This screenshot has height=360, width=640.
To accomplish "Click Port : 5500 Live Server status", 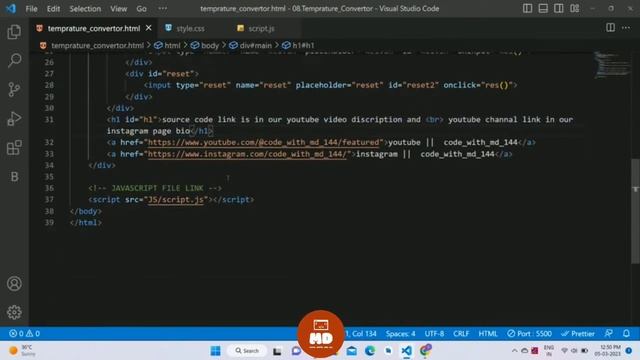I will (529, 333).
